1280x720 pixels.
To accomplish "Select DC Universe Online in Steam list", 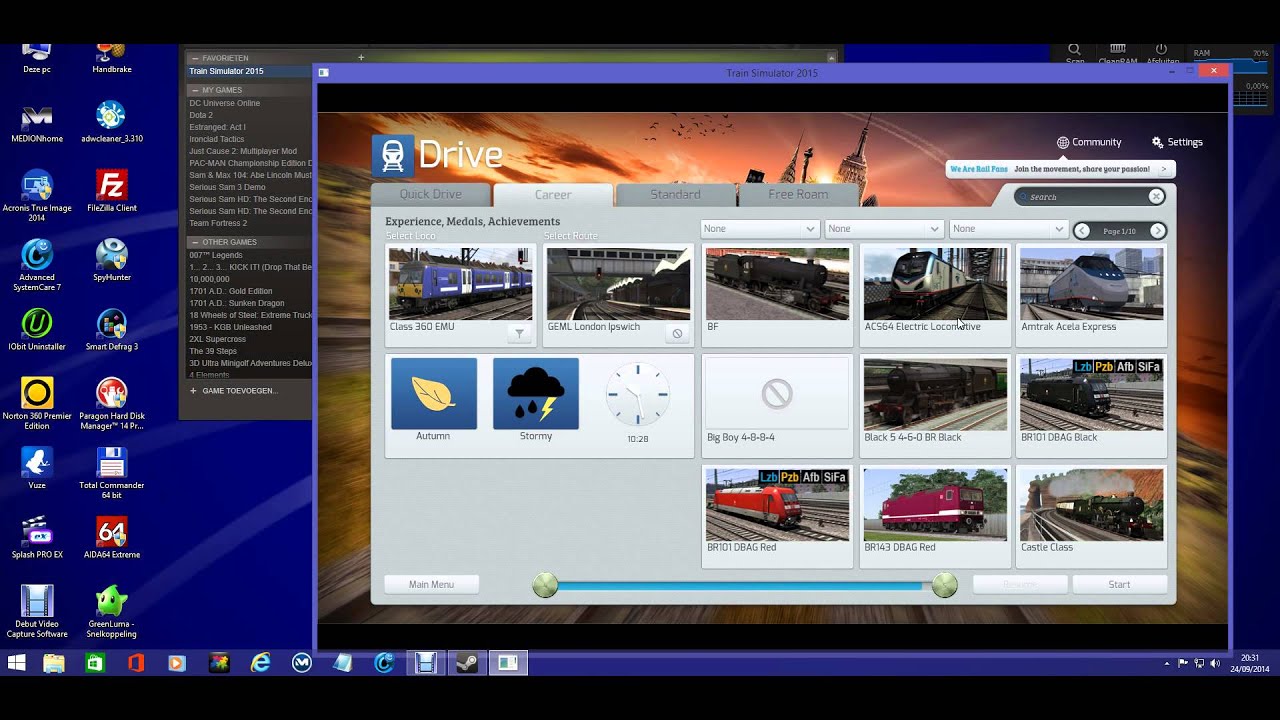I will point(225,103).
